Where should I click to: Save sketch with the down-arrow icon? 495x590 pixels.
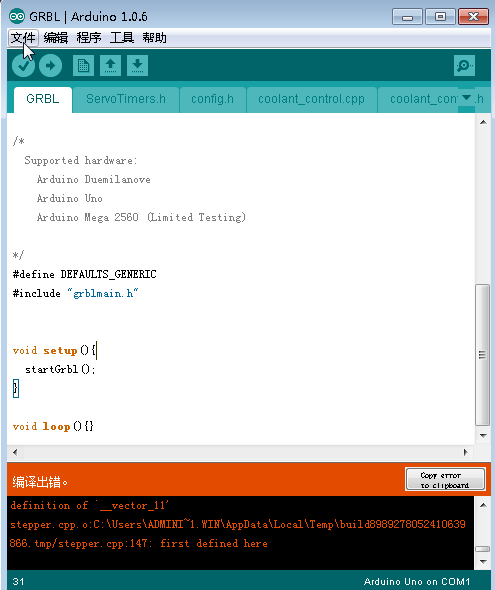tap(137, 65)
